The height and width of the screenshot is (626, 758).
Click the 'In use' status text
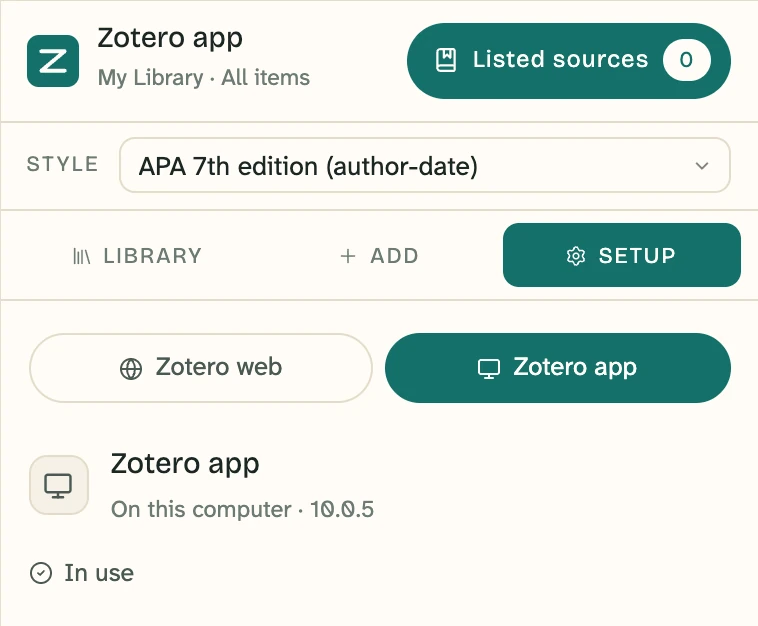(x=99, y=573)
